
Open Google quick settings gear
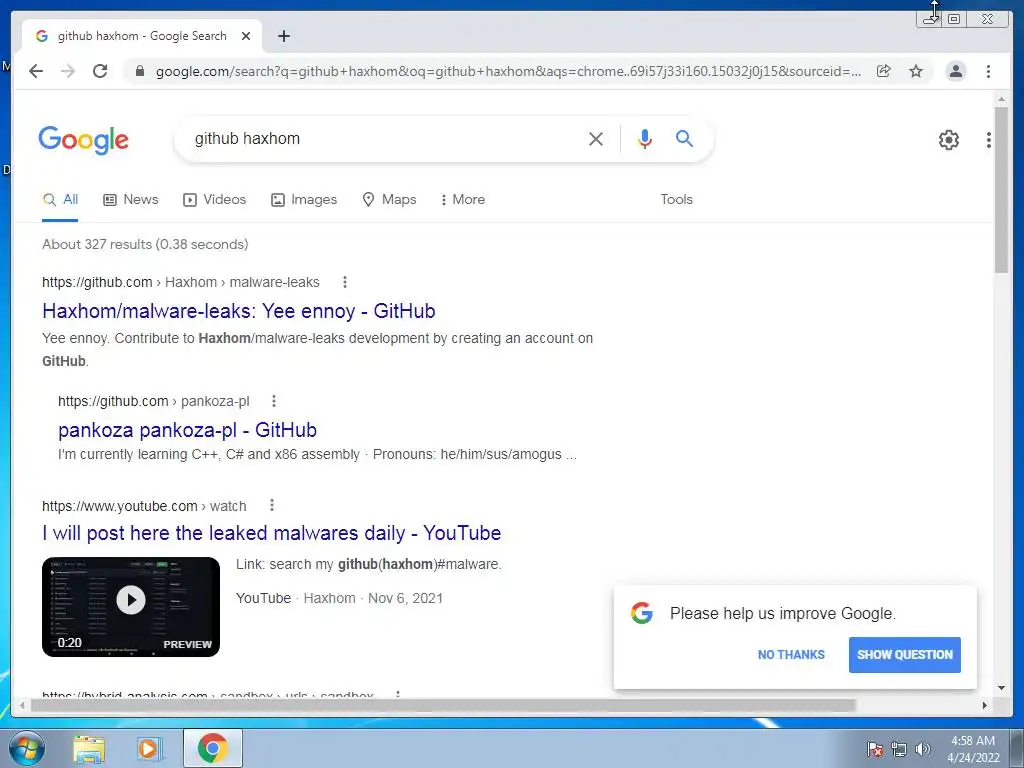point(949,139)
